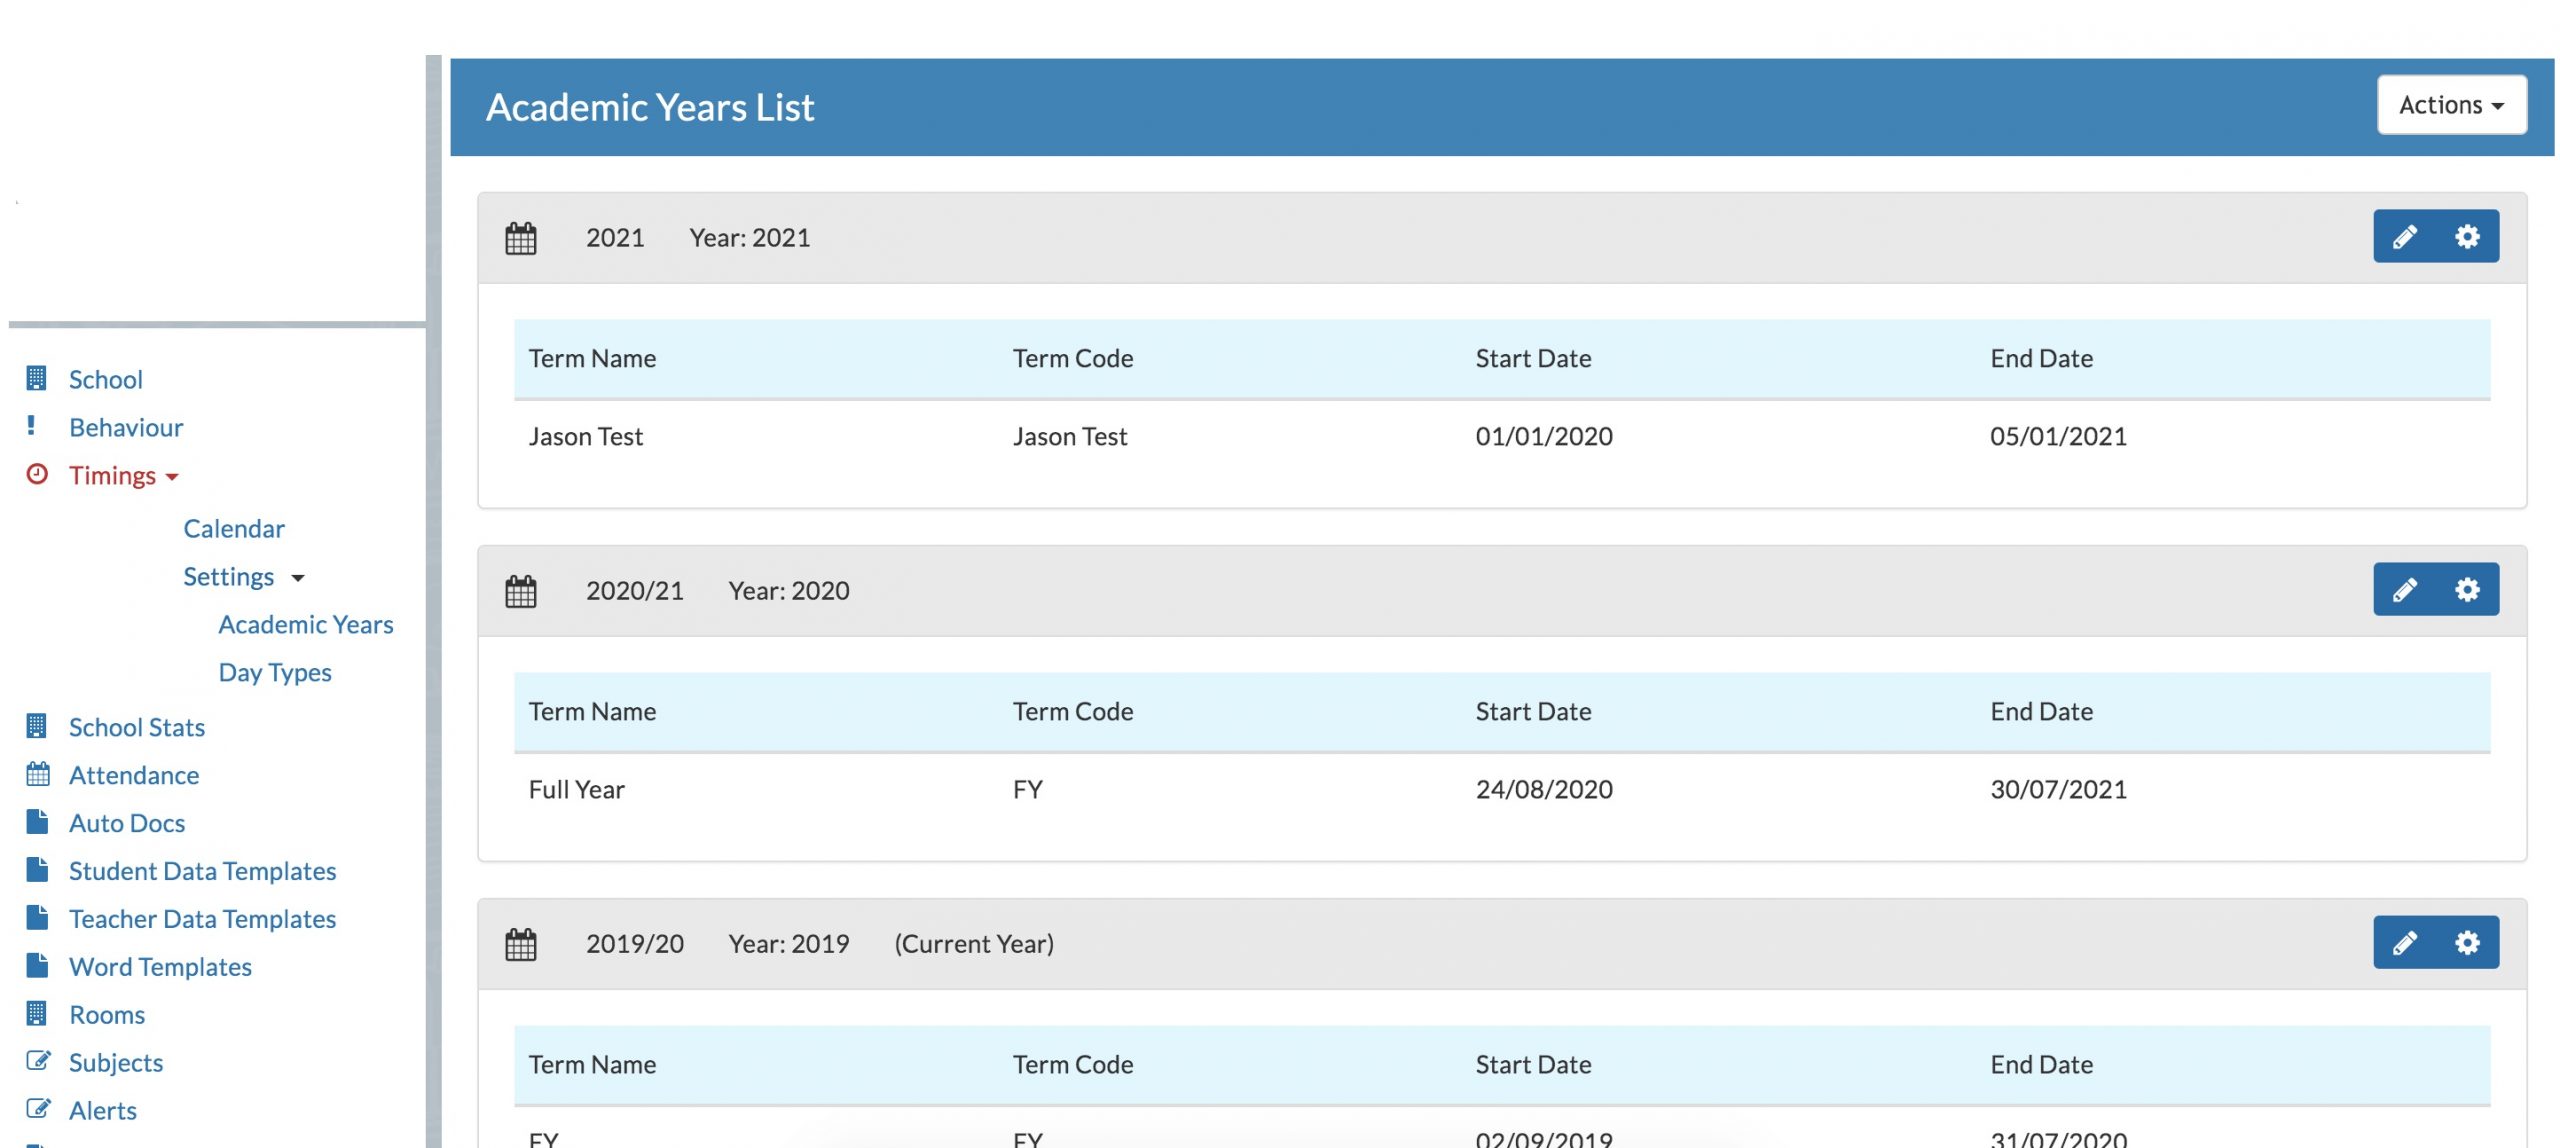Screen dimensions: 2560x1148
Task: Click the Full Year term name cell
Action: [x=577, y=790]
